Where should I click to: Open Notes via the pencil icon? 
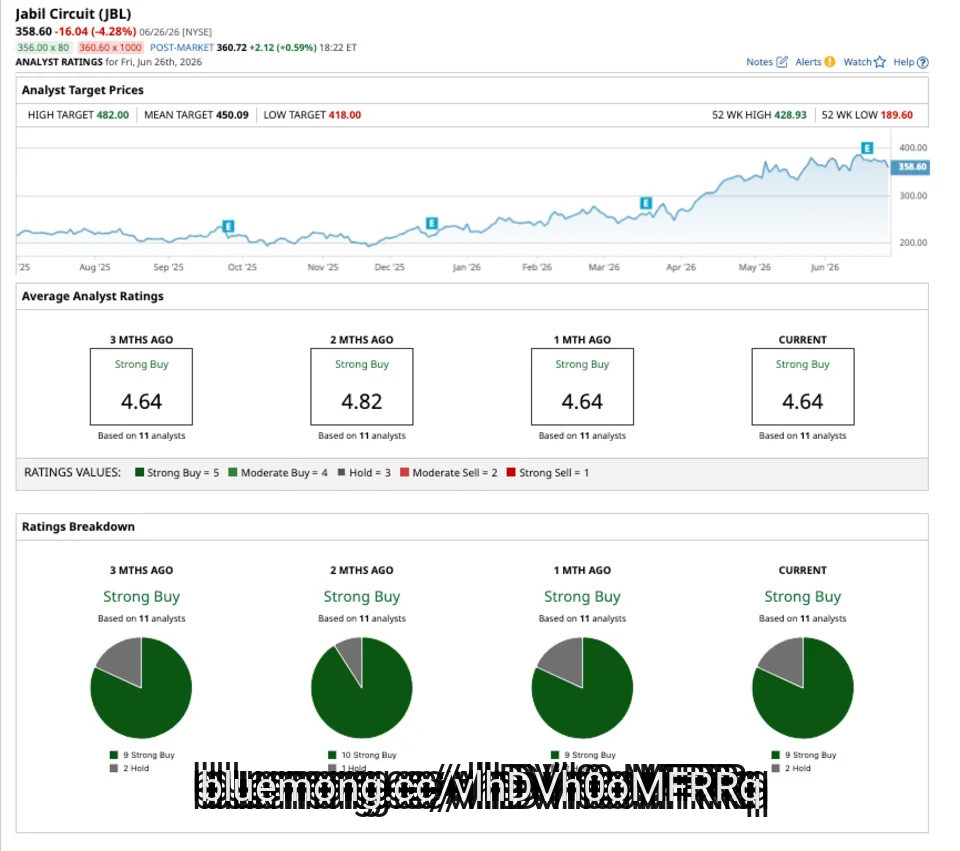coord(782,62)
